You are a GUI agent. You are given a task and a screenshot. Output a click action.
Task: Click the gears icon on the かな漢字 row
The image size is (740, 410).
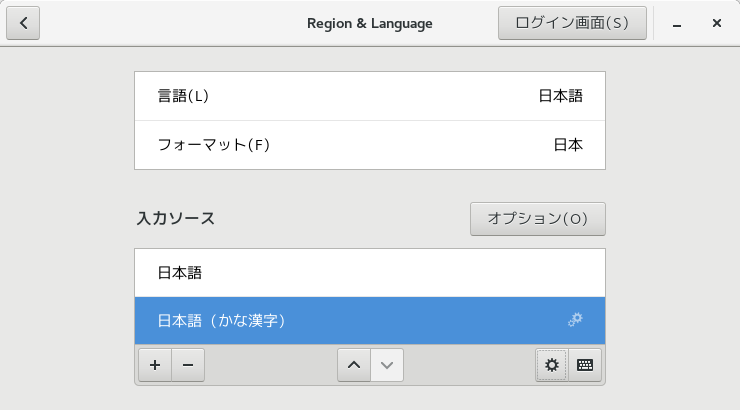click(x=575, y=320)
